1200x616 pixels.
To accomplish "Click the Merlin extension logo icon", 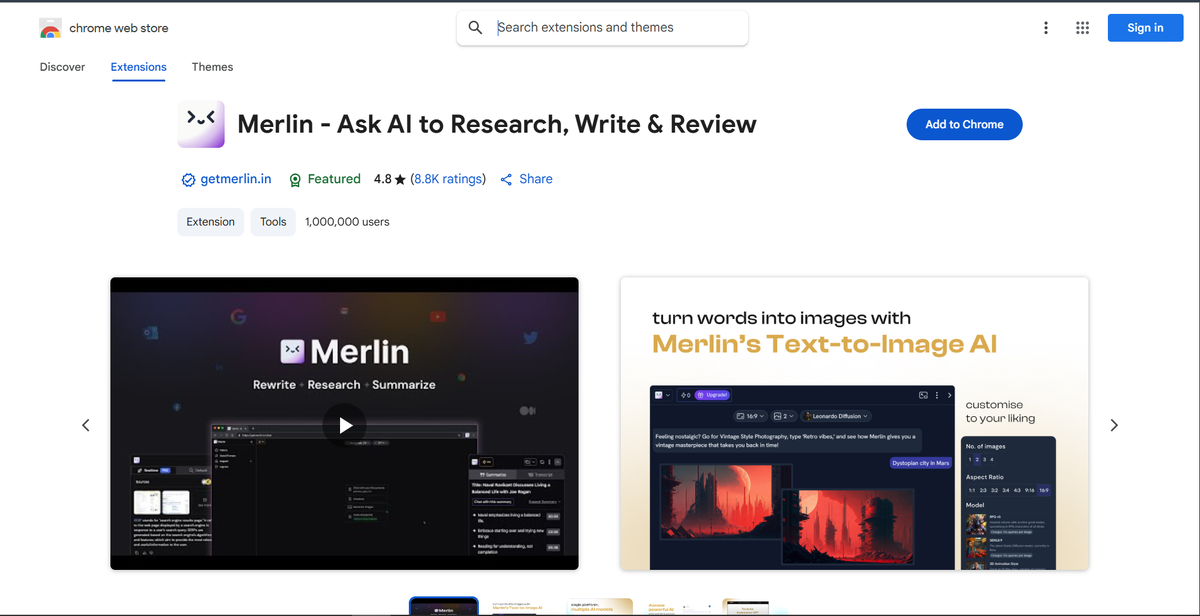I will click(201, 124).
